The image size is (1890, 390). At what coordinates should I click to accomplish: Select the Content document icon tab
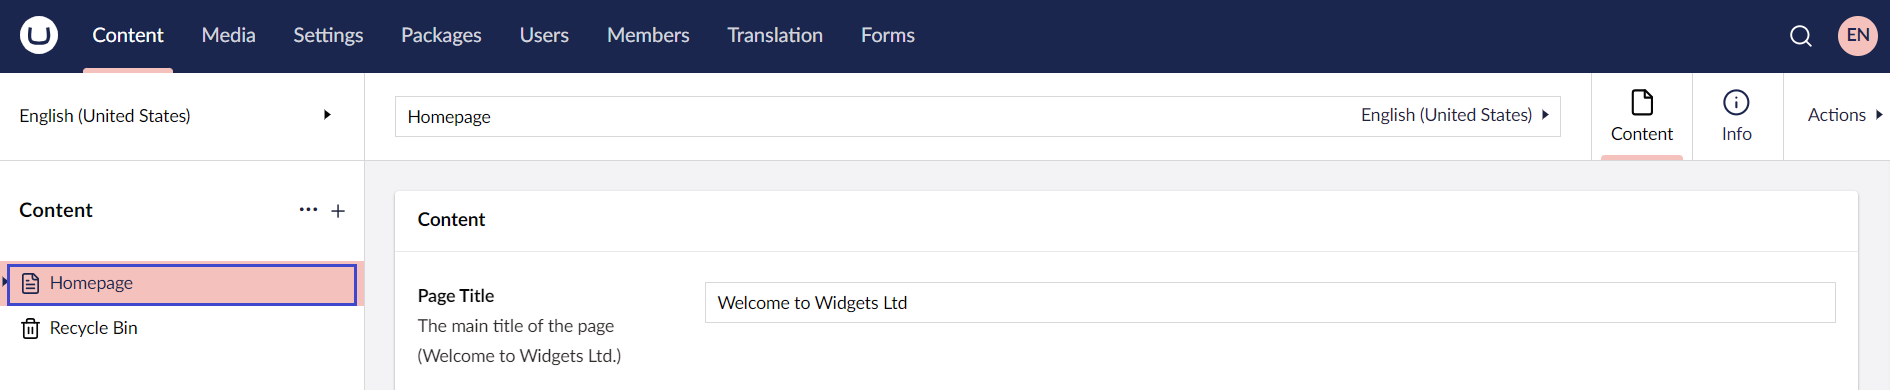coord(1642,102)
